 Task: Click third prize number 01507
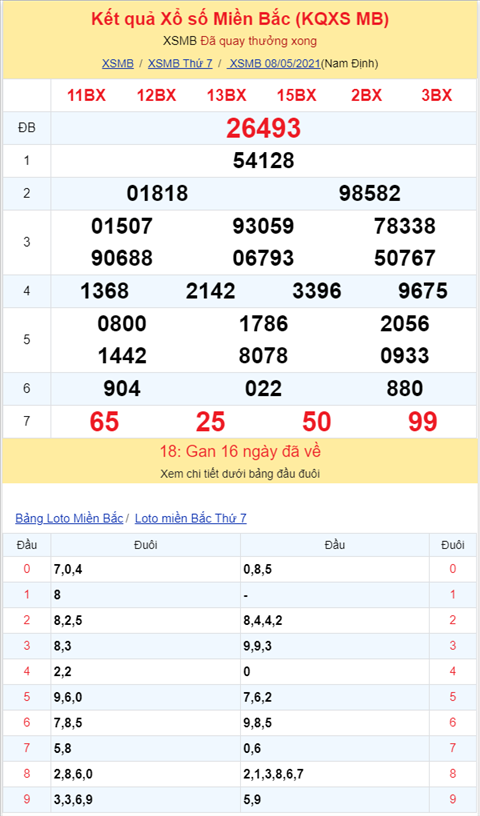(x=122, y=226)
